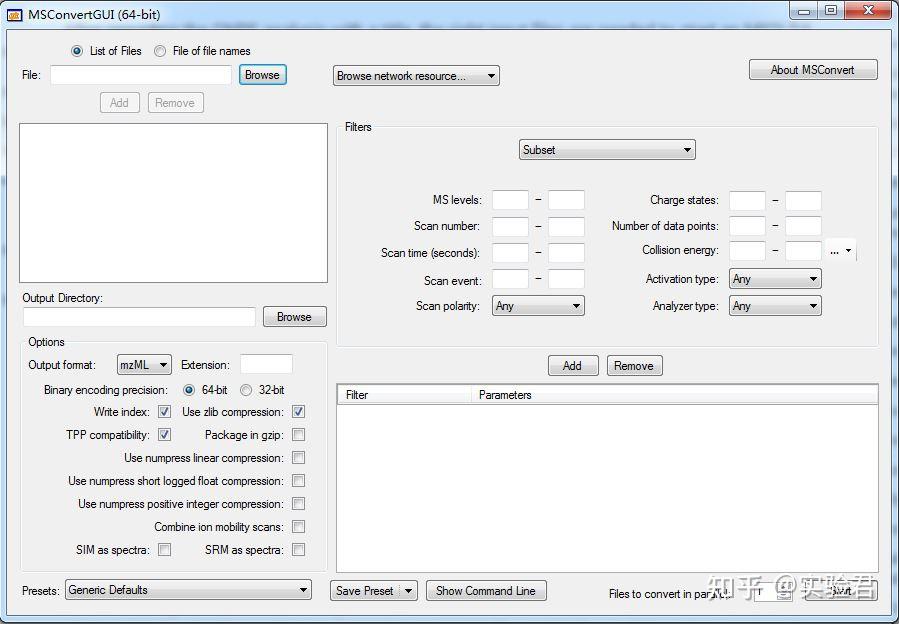Click Number of data points minimum field
Viewport: 899px width, 624px height.
(x=747, y=226)
